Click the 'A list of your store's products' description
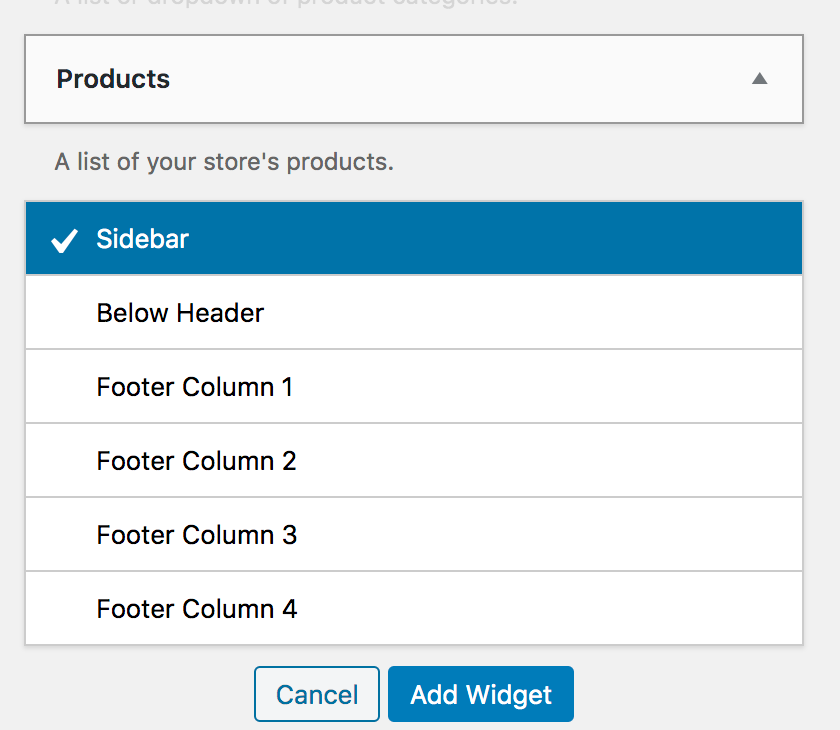840x730 pixels. coord(224,161)
